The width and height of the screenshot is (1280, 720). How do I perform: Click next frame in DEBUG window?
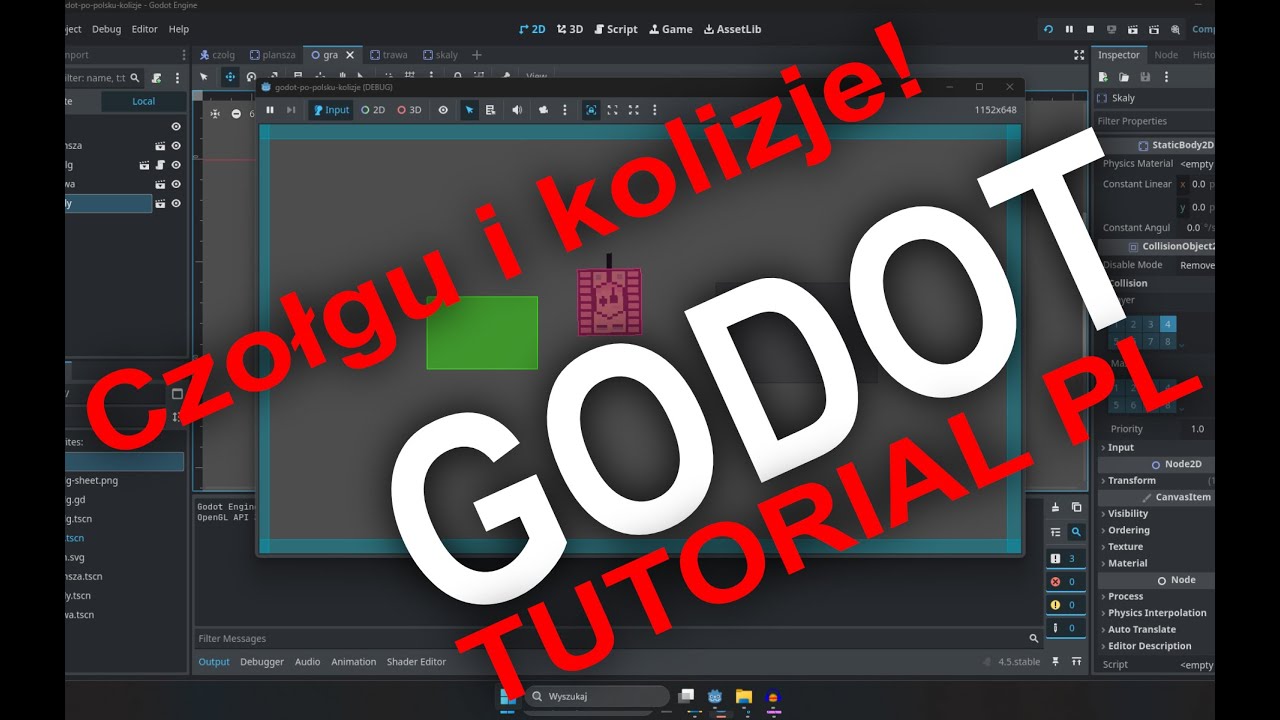[x=291, y=110]
